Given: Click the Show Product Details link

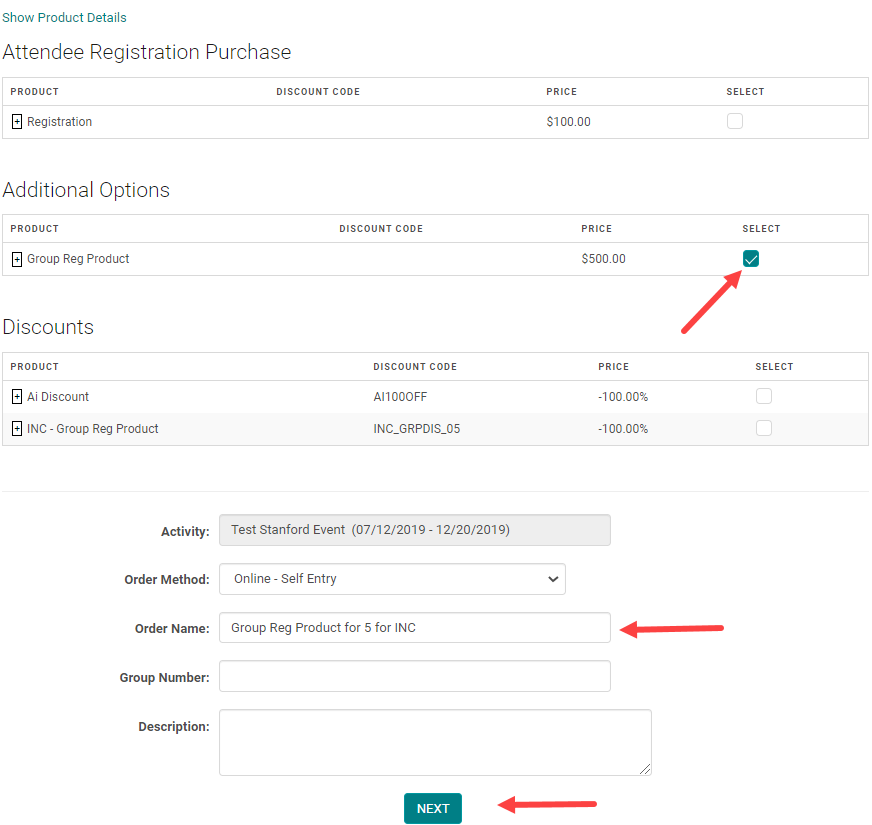Looking at the screenshot, I should click(x=64, y=18).
